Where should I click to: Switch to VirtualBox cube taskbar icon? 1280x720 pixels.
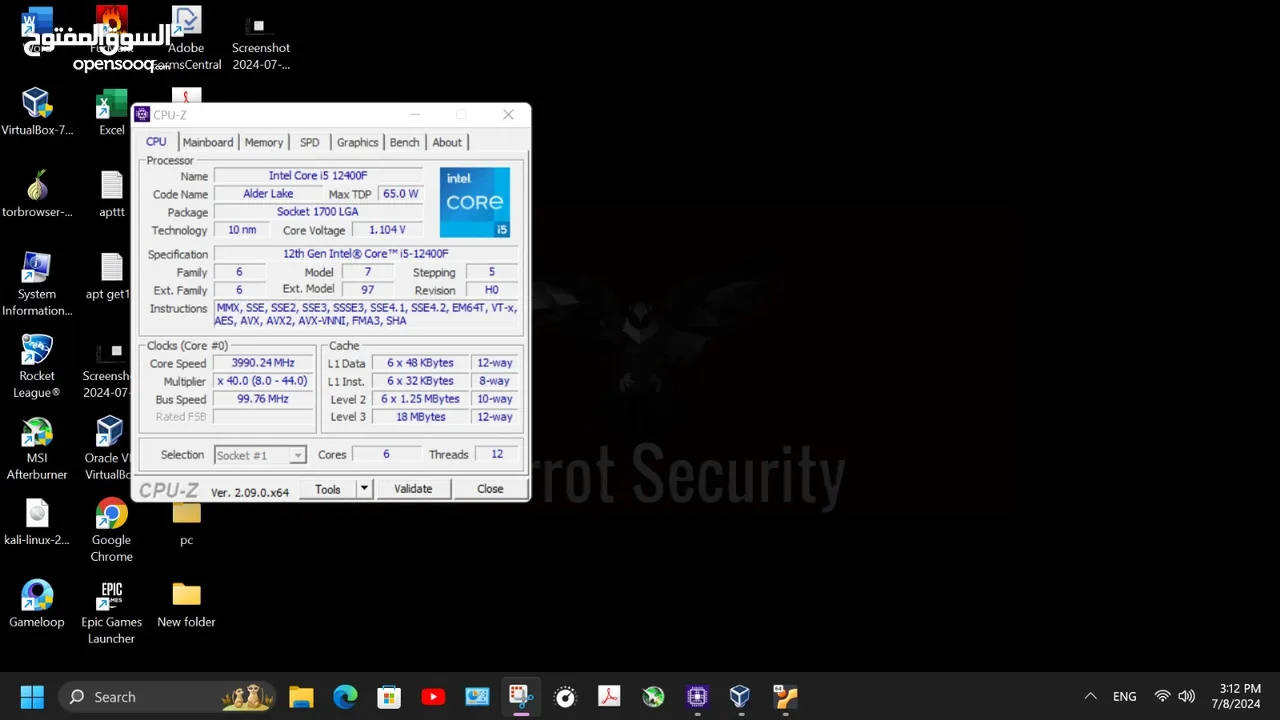(740, 696)
